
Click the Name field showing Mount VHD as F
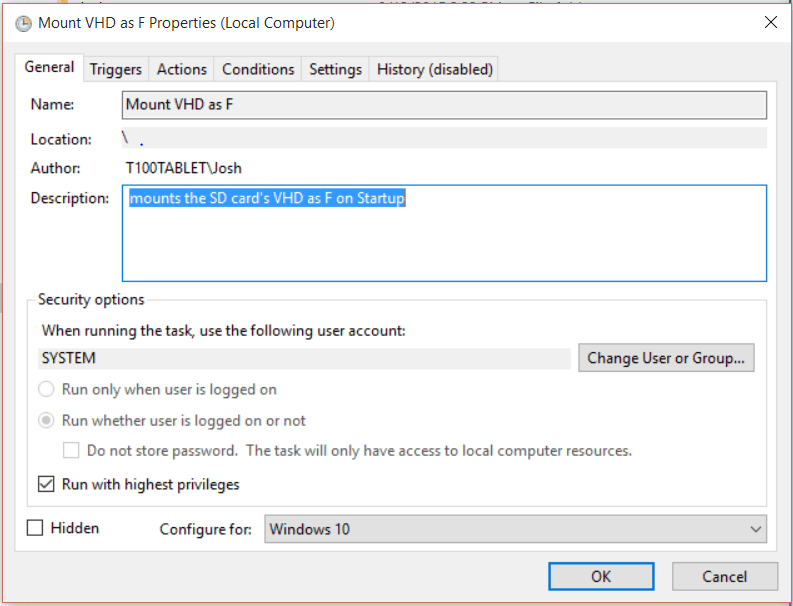pyautogui.click(x=444, y=104)
